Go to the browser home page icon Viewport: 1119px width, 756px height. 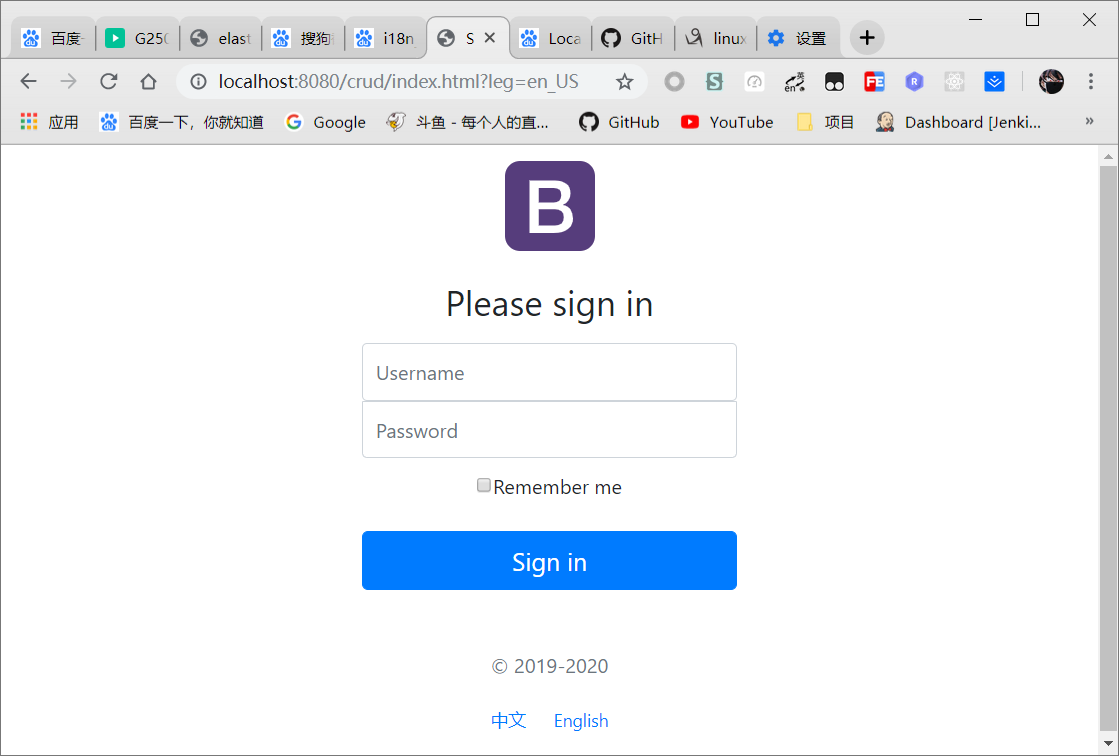(x=148, y=81)
